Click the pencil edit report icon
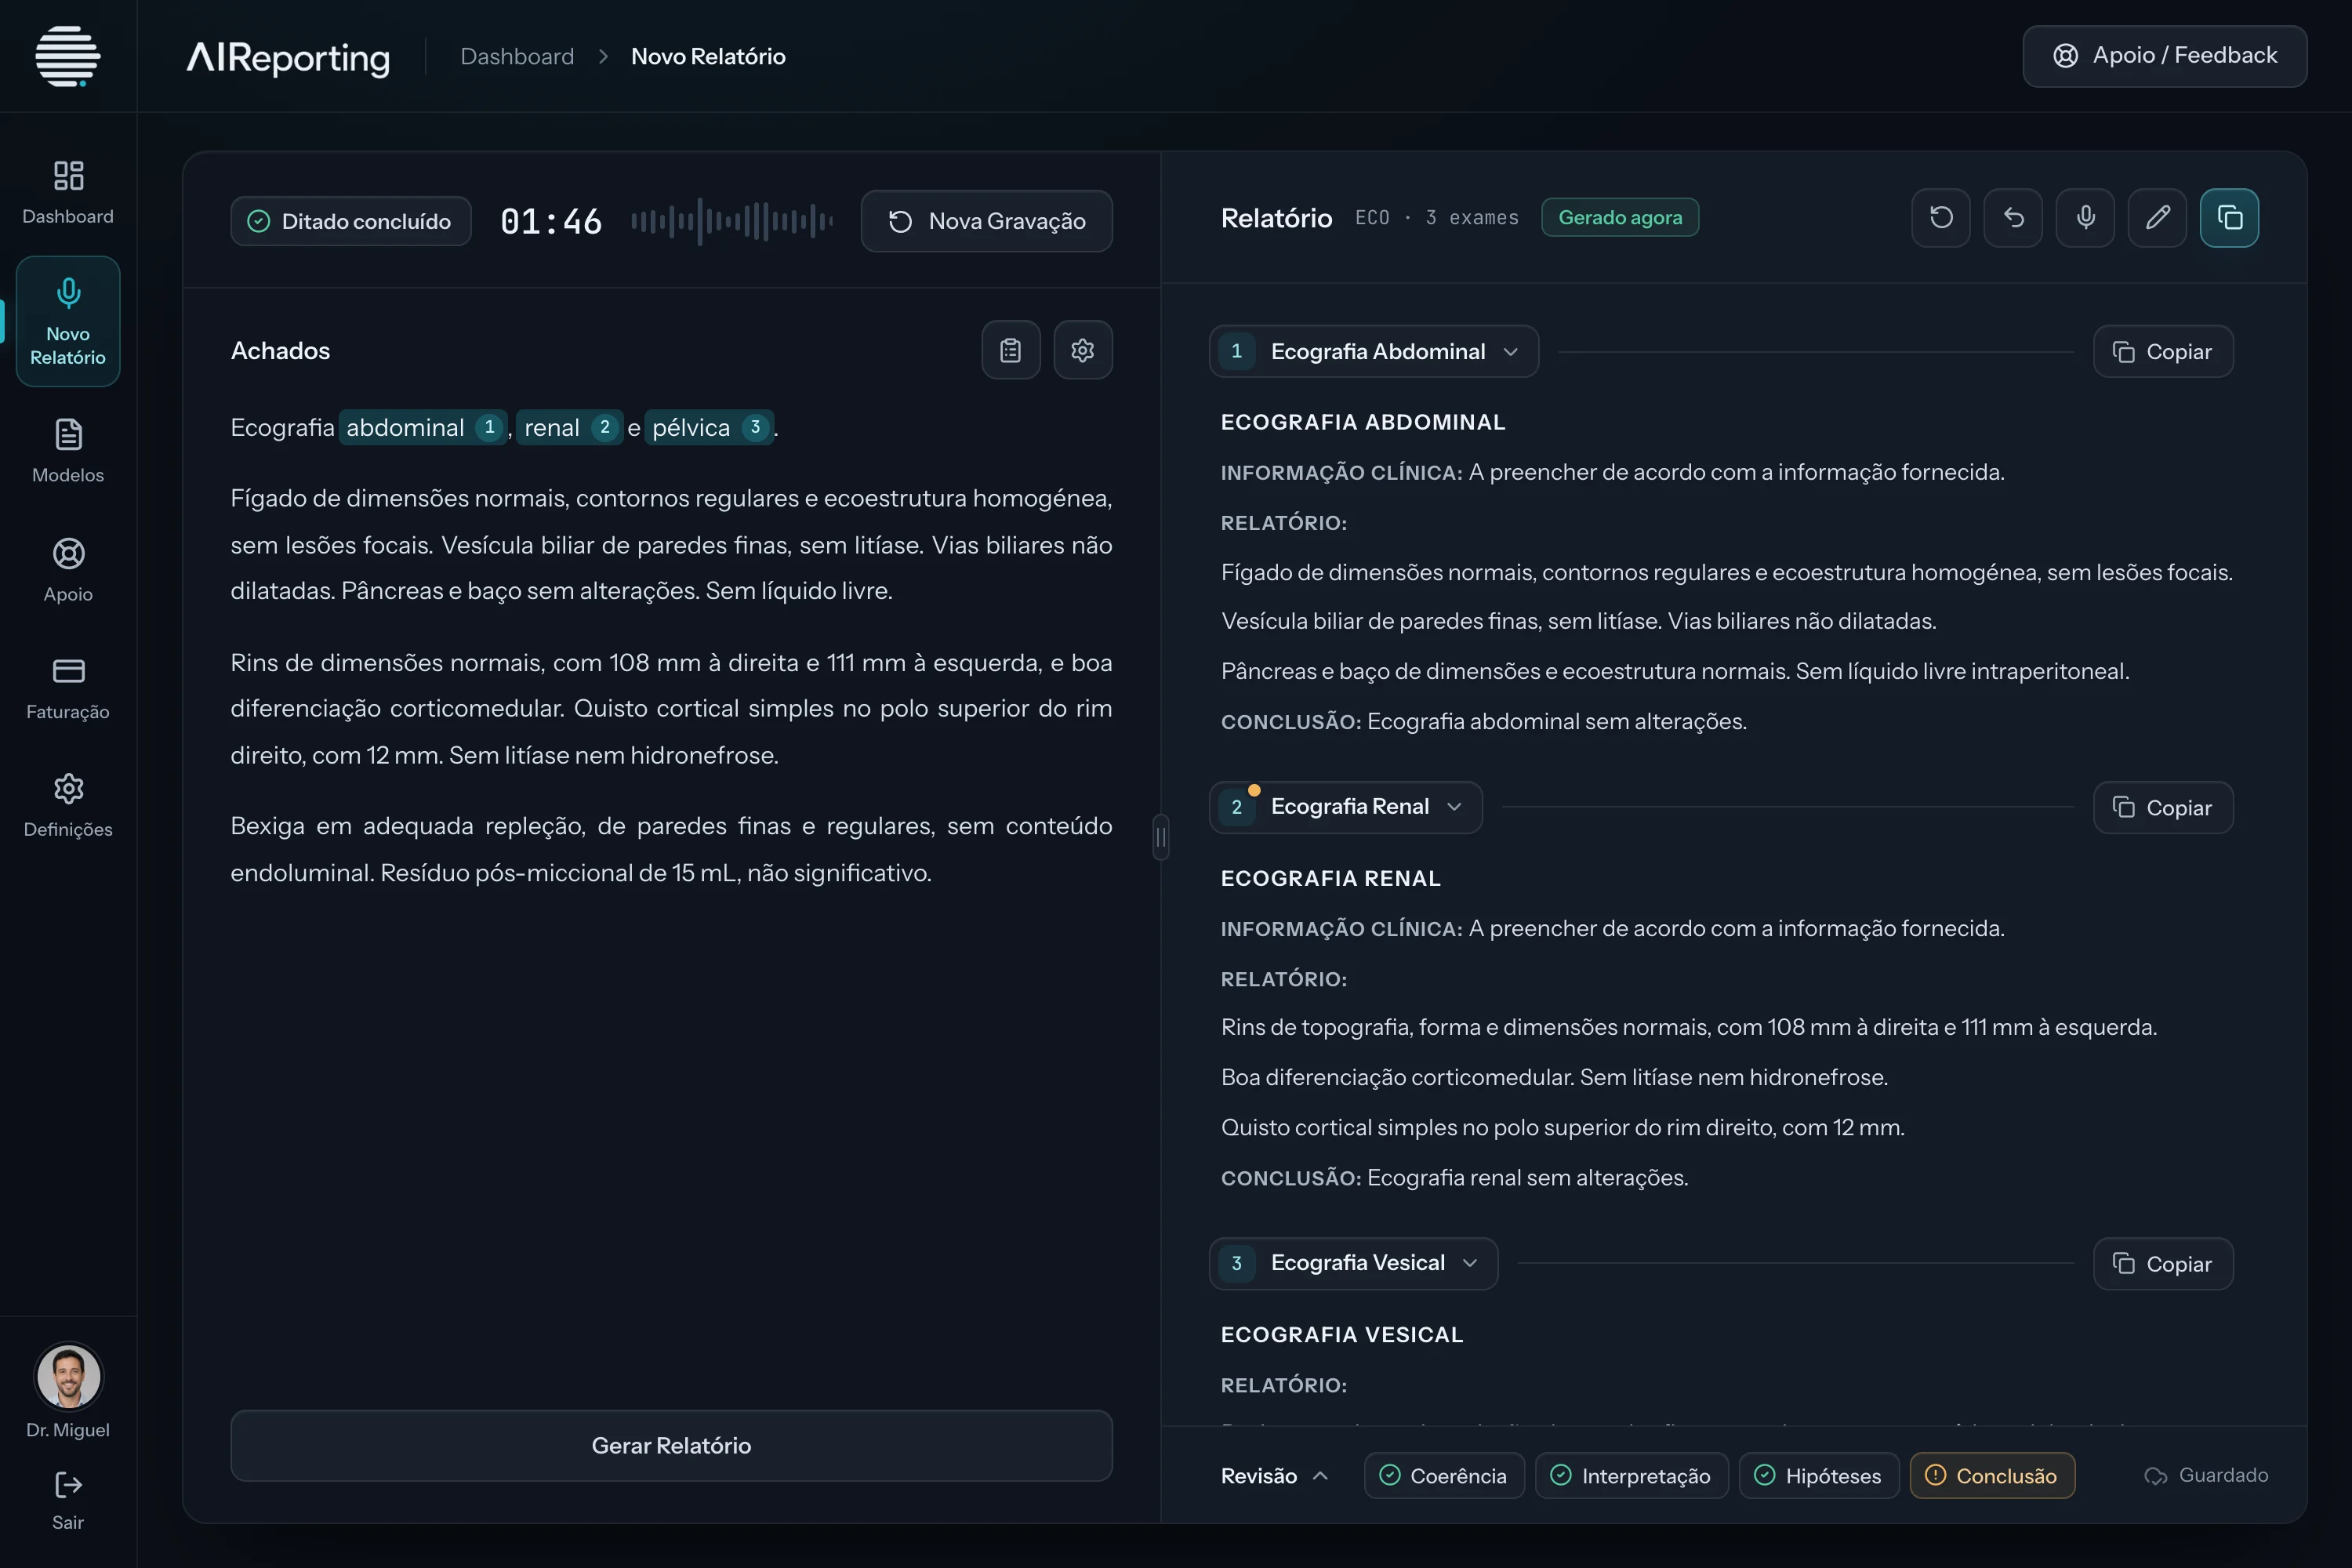 [2157, 217]
